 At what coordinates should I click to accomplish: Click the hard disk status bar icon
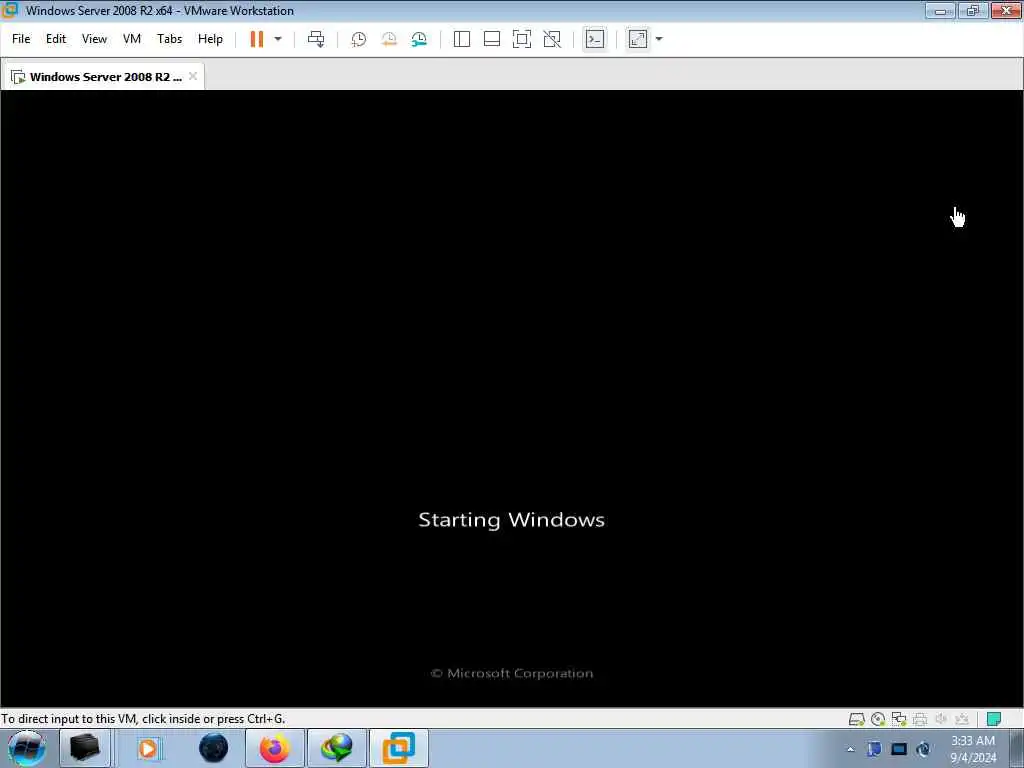[x=857, y=719]
